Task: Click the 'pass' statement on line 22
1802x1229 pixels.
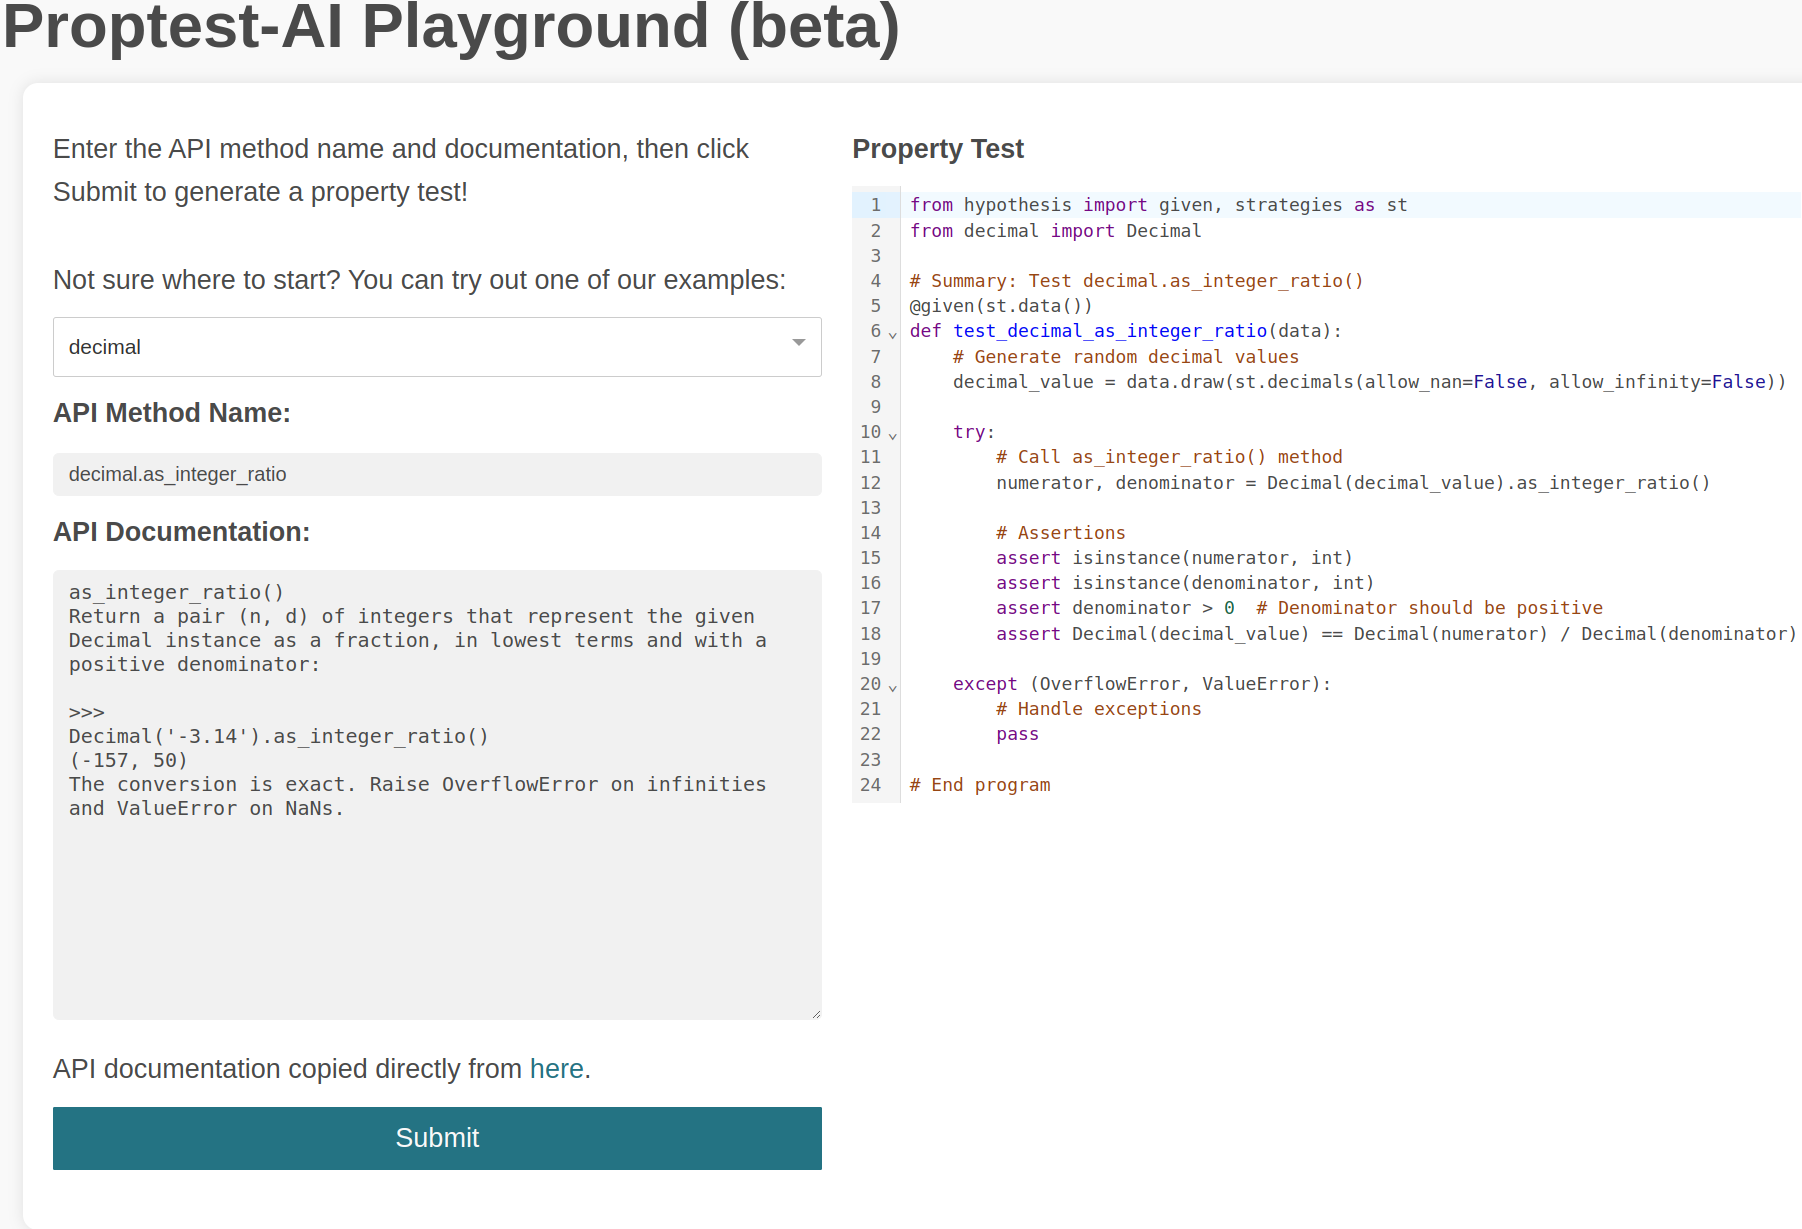Action: [x=1017, y=734]
